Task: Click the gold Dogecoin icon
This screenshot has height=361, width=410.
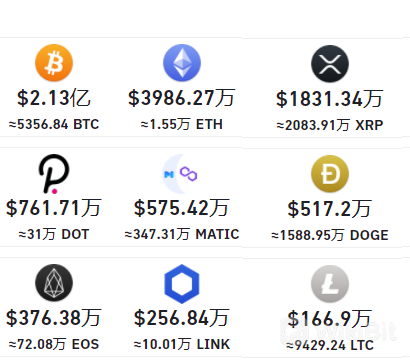Action: click(x=330, y=174)
